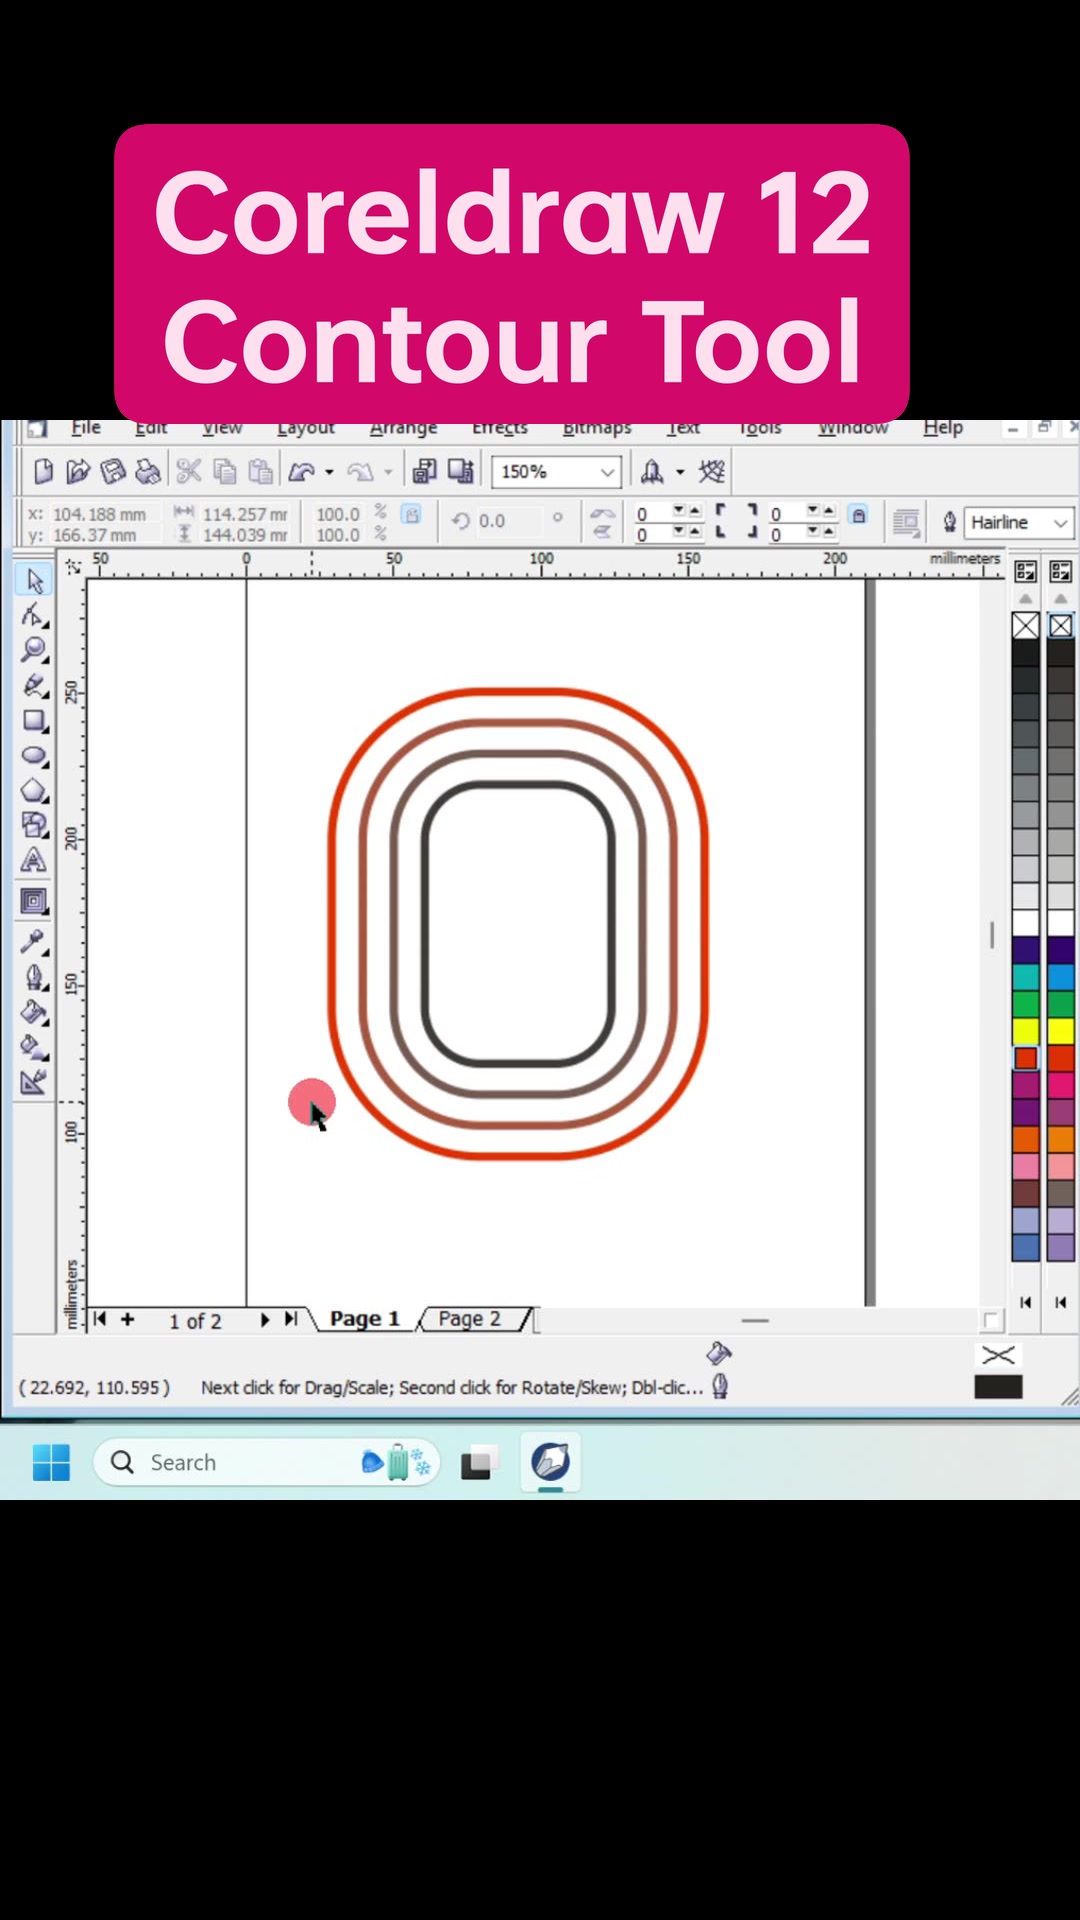
Task: Toggle the nonproportional scaling lock
Action: [411, 514]
